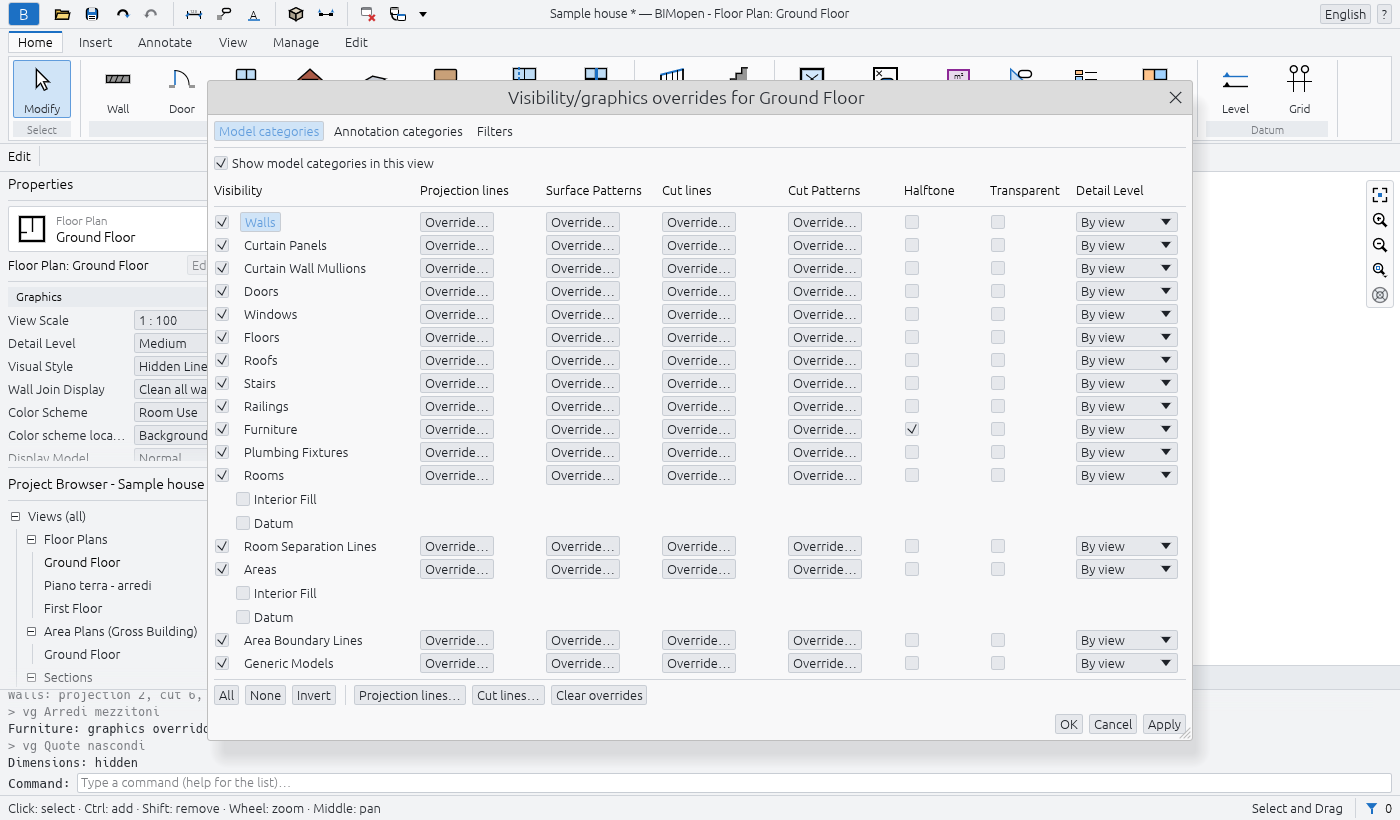The width and height of the screenshot is (1400, 820).
Task: Focus the Command input field
Action: click(x=733, y=783)
